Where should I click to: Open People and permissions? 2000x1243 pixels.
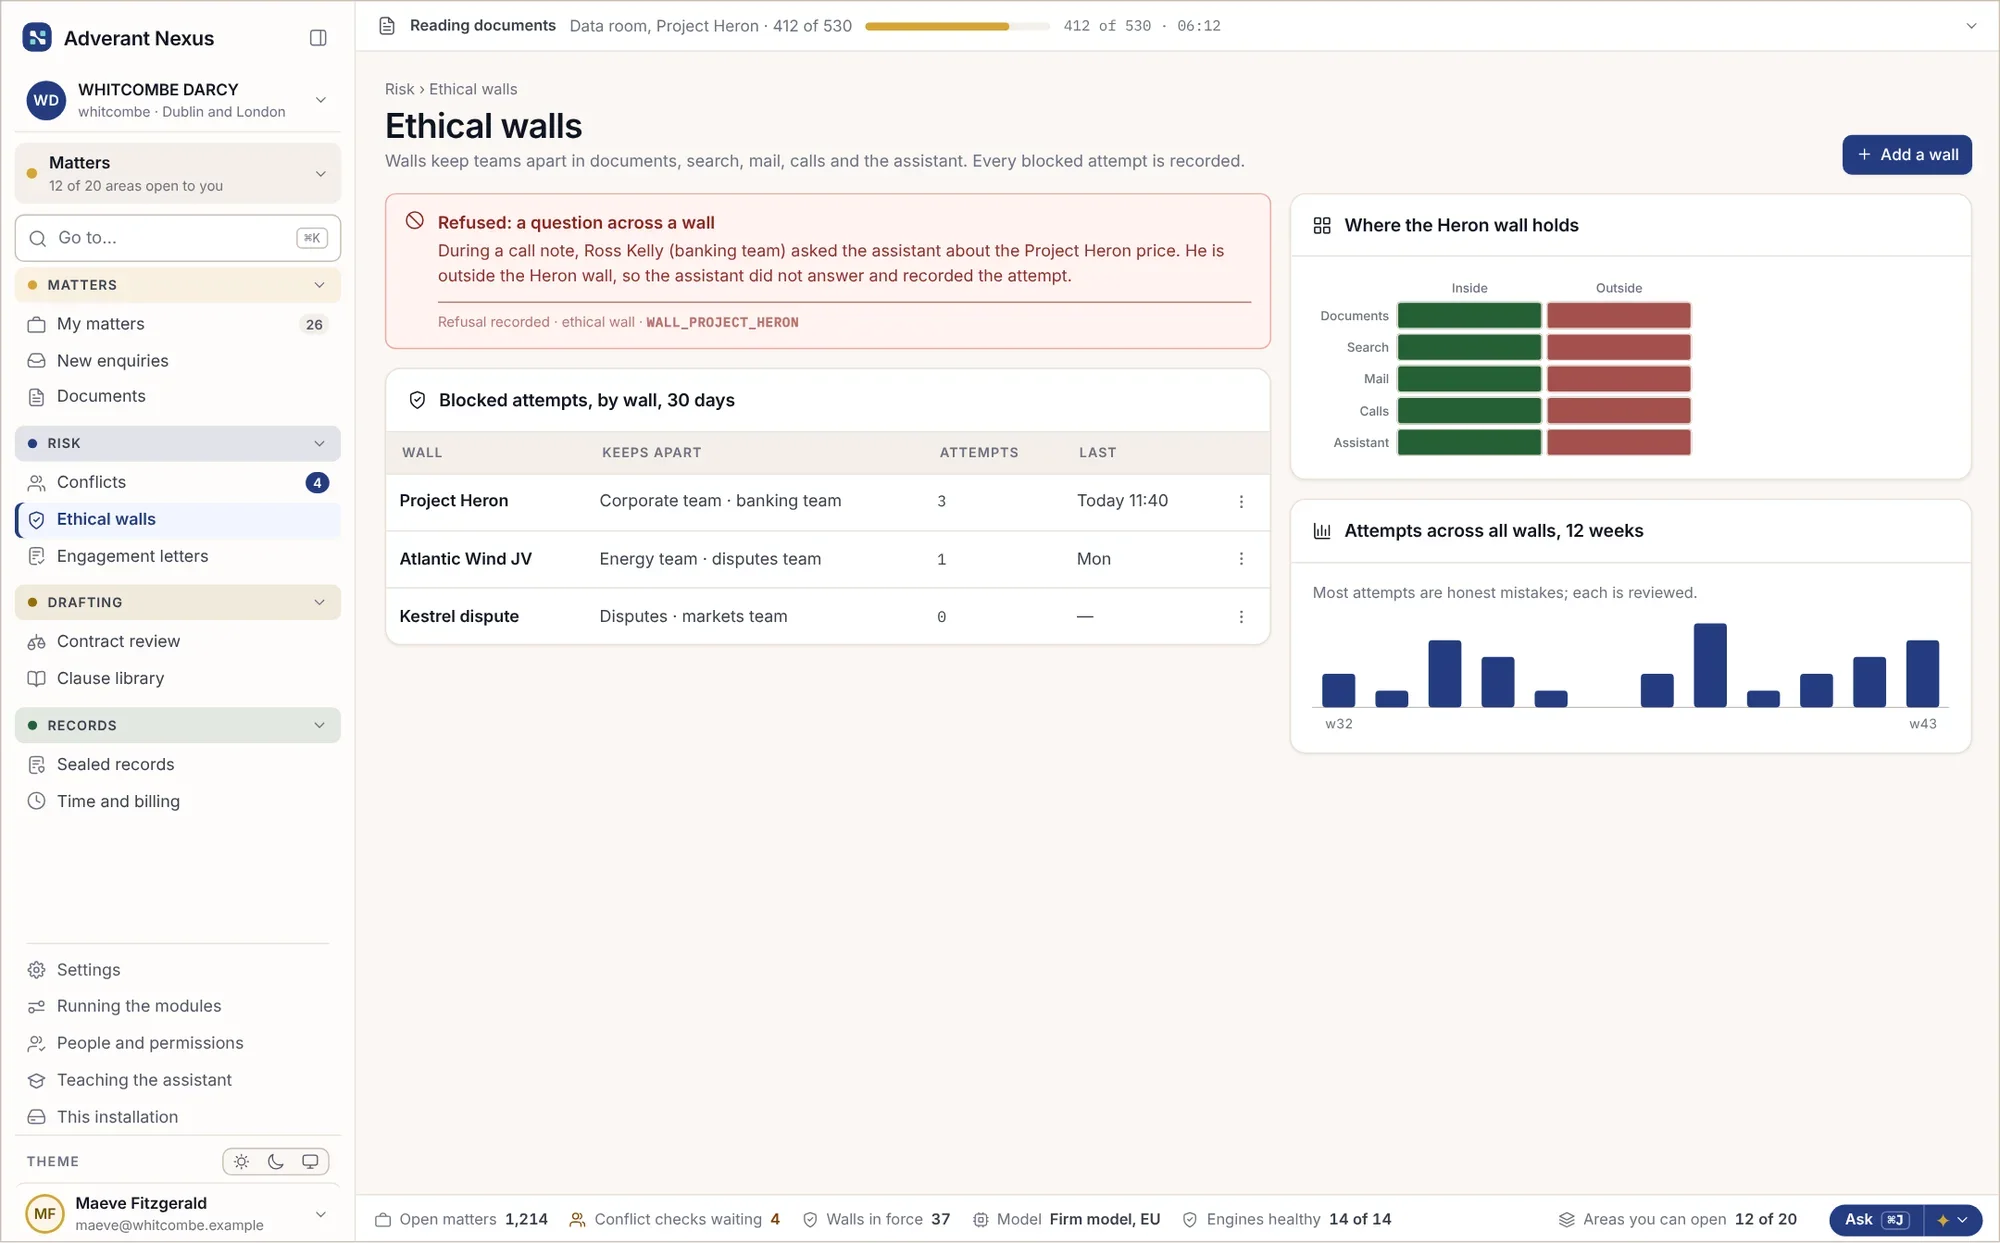point(178,1043)
